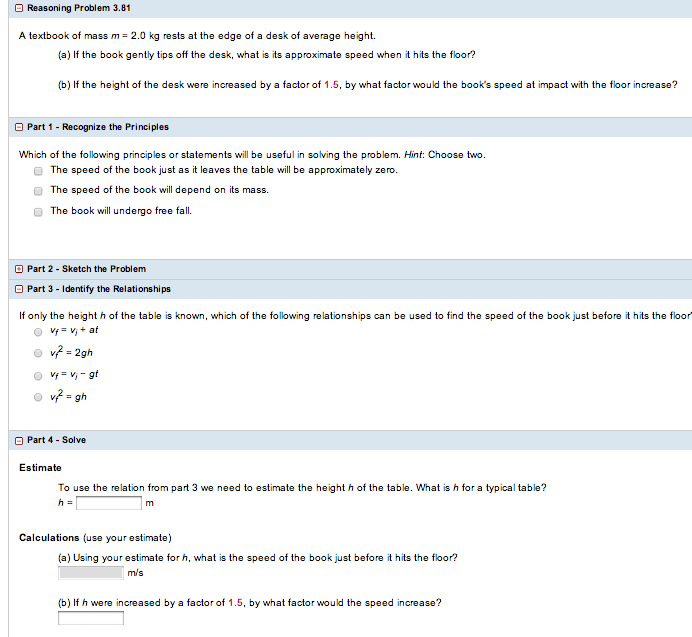The width and height of the screenshot is (692, 637).
Task: Pick the vf² = gh radio option
Action: tap(38, 397)
